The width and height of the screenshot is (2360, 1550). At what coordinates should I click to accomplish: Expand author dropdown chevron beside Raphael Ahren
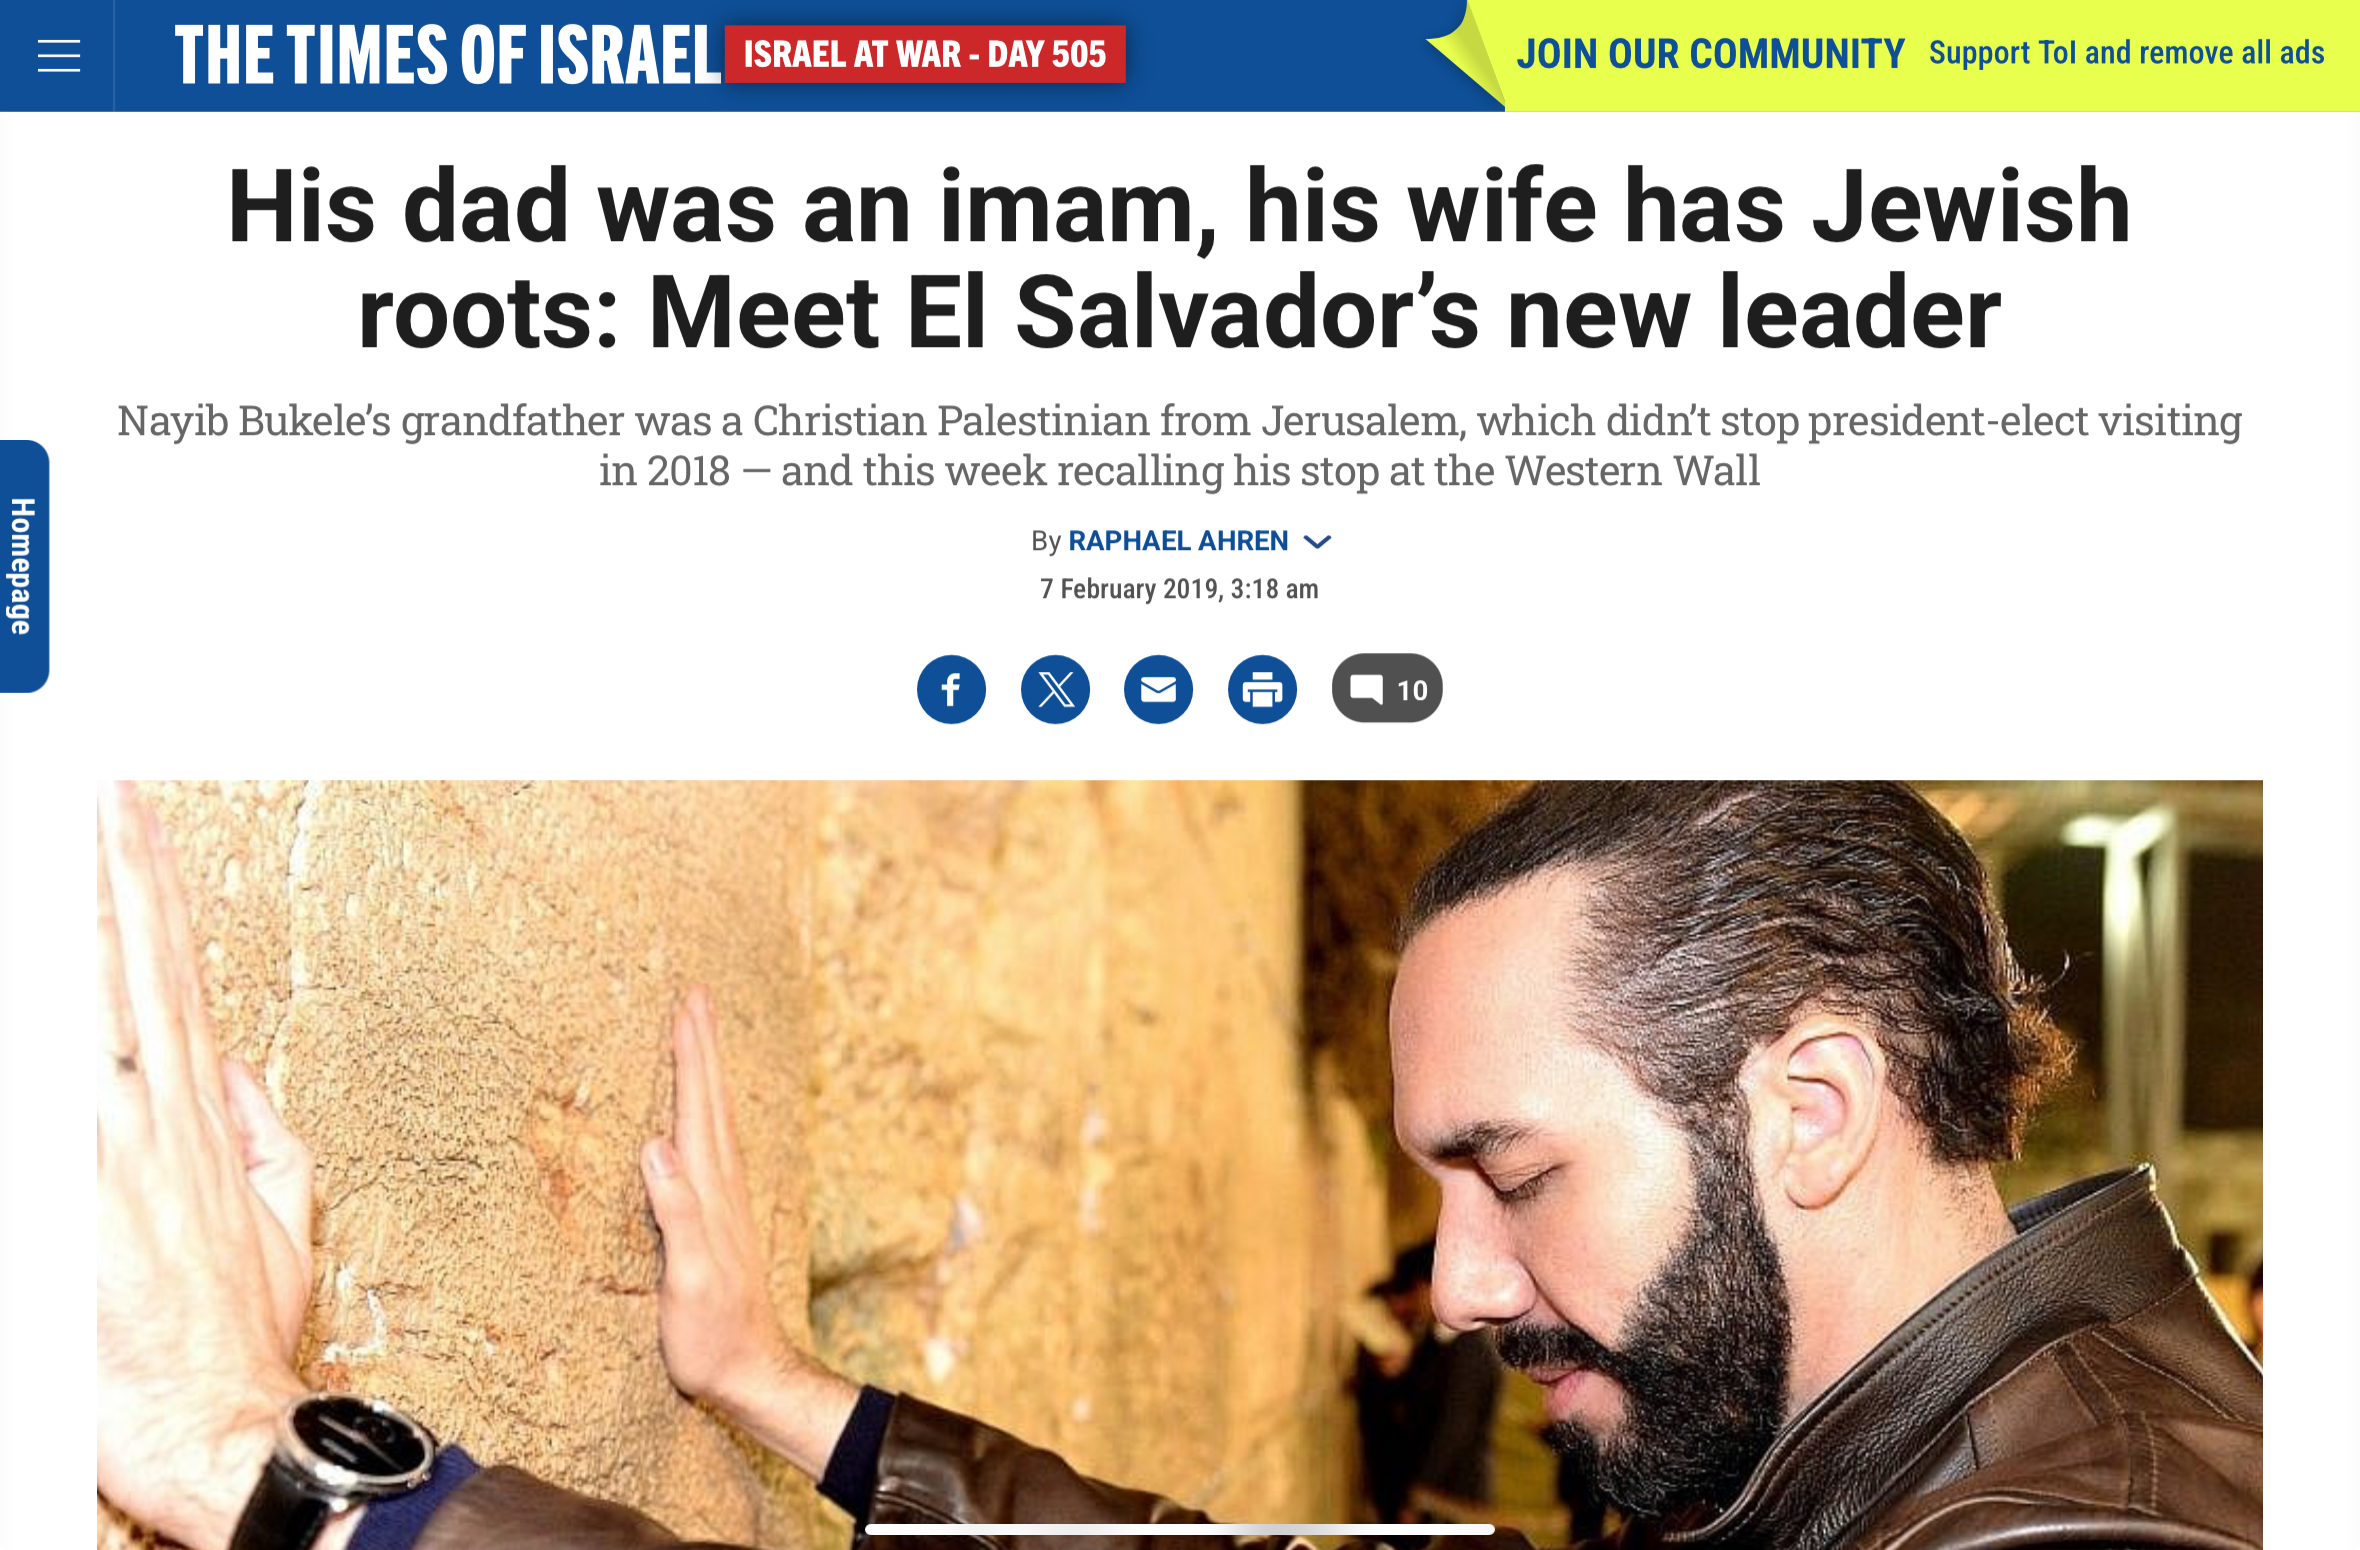[x=1318, y=542]
